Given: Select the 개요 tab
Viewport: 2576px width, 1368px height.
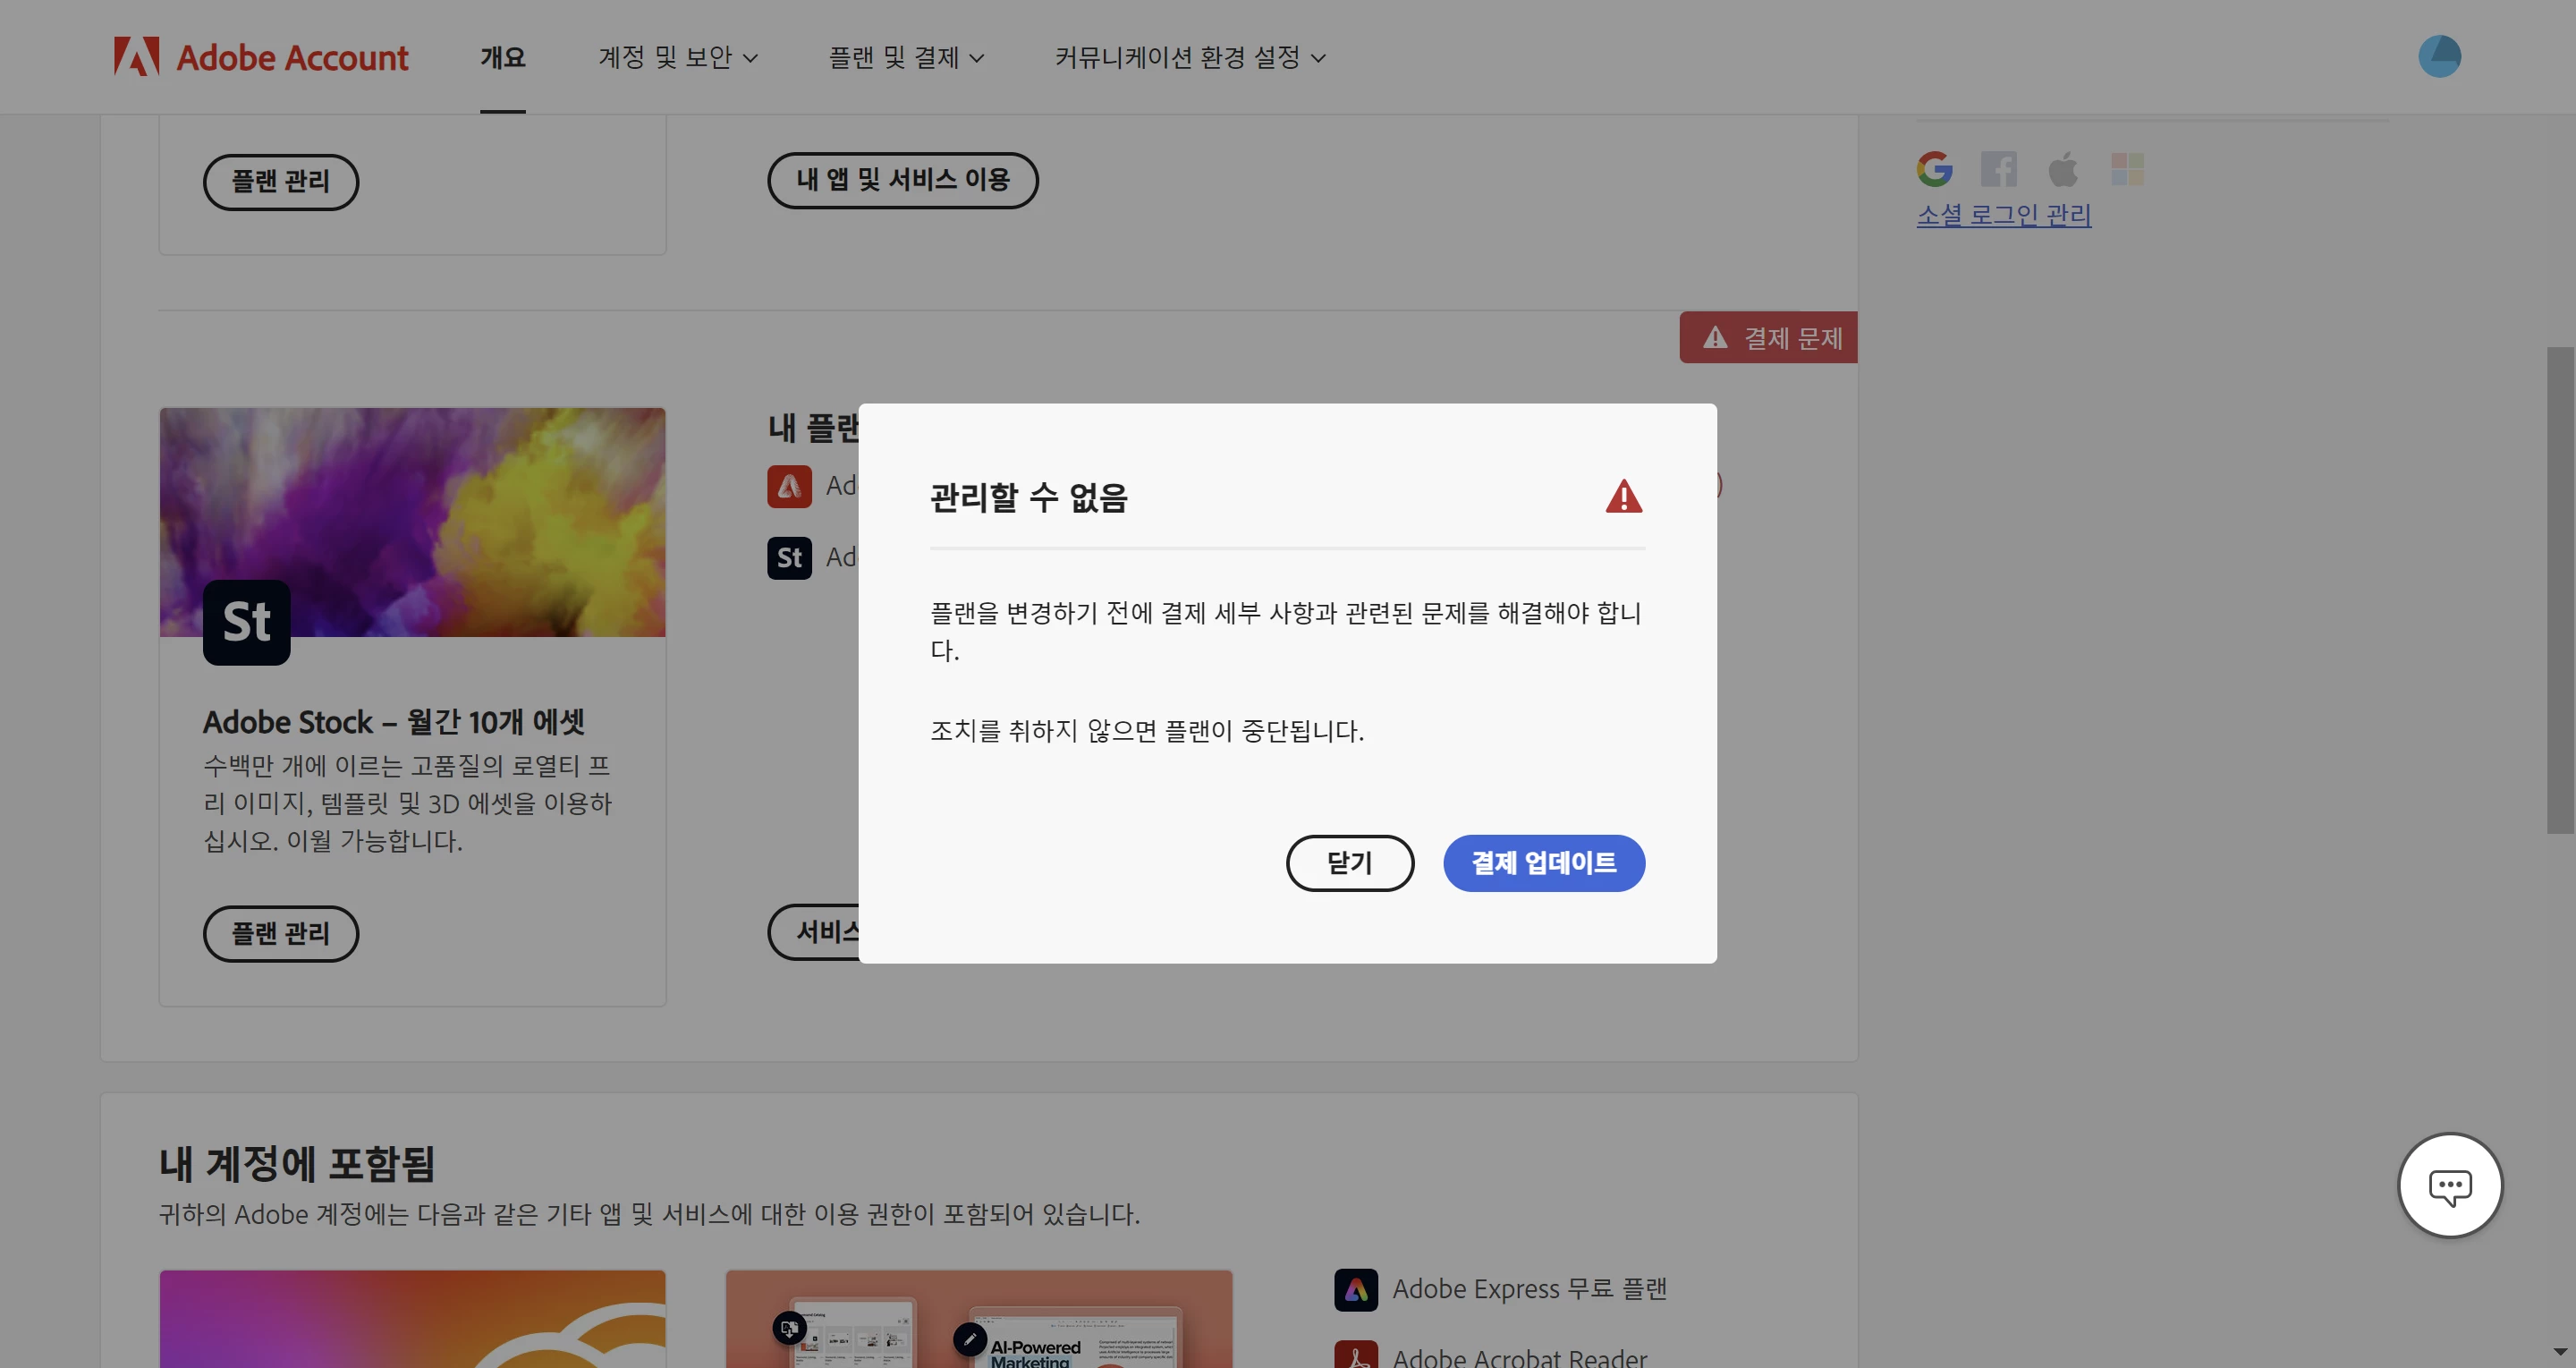Looking at the screenshot, I should [x=502, y=58].
